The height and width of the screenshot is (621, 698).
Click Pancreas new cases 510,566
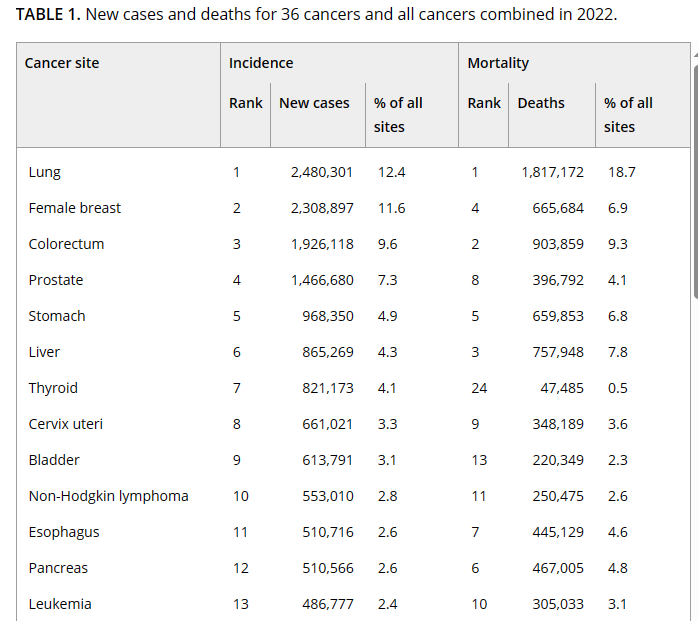[x=328, y=568]
